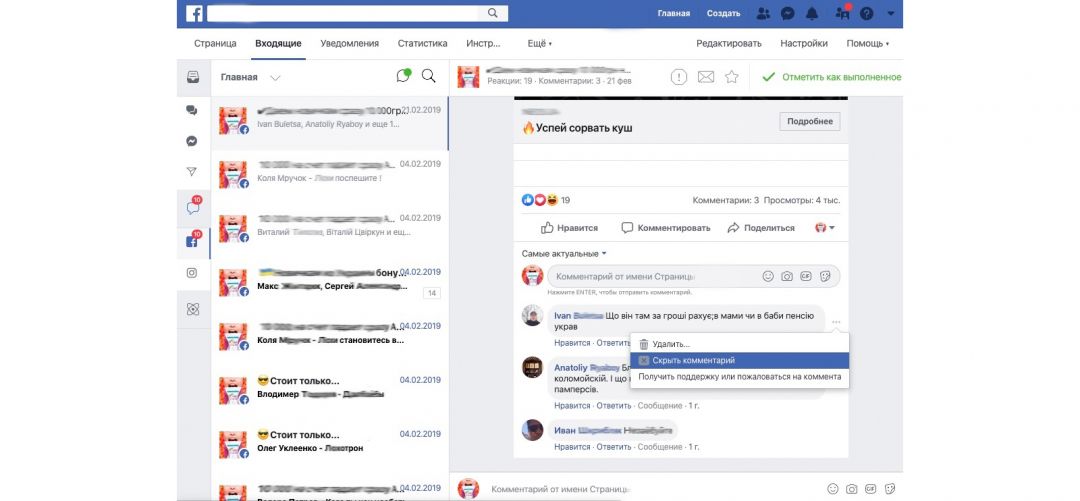Select the chat bubbles icon in the sidebar

(192, 110)
